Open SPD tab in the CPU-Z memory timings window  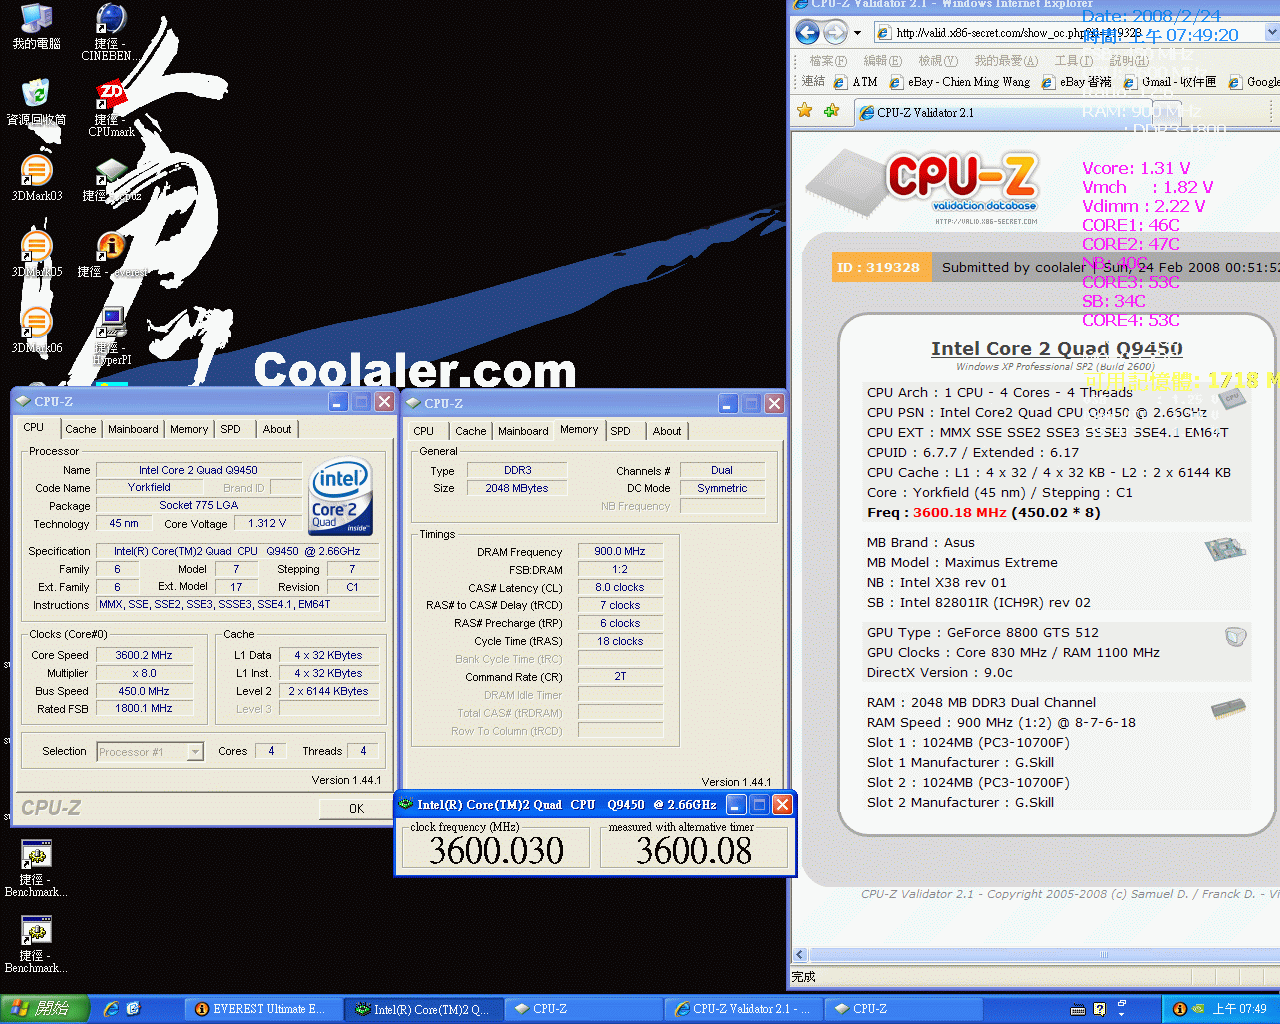pos(621,431)
